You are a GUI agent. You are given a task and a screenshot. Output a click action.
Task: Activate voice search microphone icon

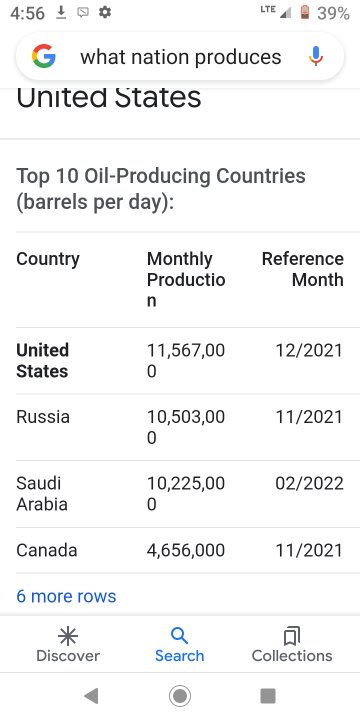point(315,57)
